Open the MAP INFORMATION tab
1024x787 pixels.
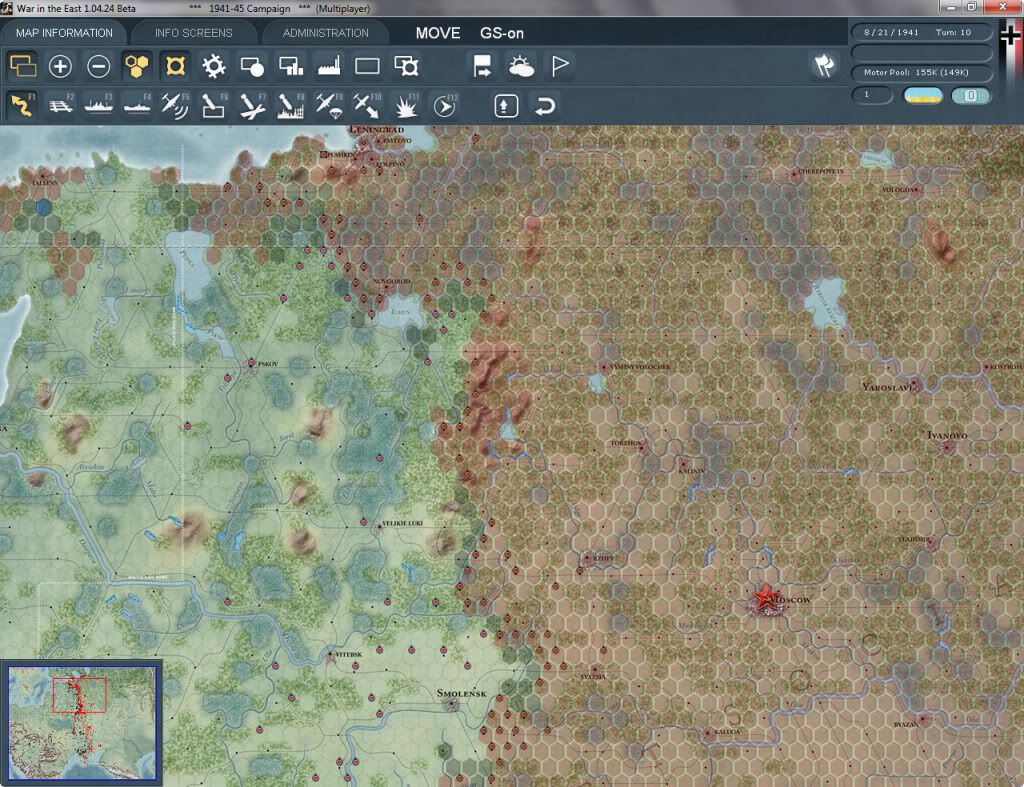(x=64, y=33)
